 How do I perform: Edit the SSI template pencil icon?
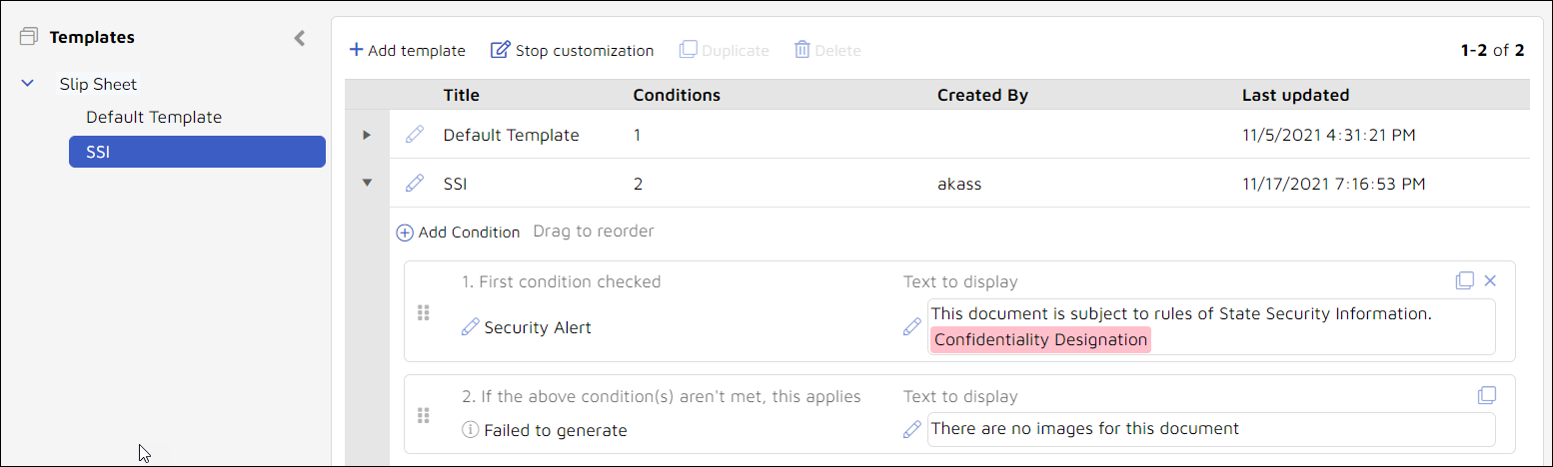coord(415,183)
